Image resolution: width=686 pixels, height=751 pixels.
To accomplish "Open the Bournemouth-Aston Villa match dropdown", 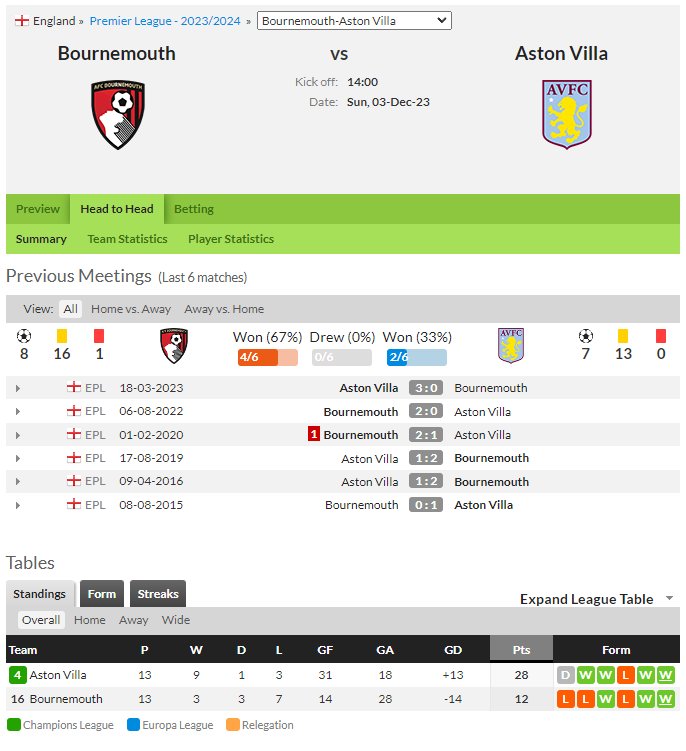I will pyautogui.click(x=354, y=21).
